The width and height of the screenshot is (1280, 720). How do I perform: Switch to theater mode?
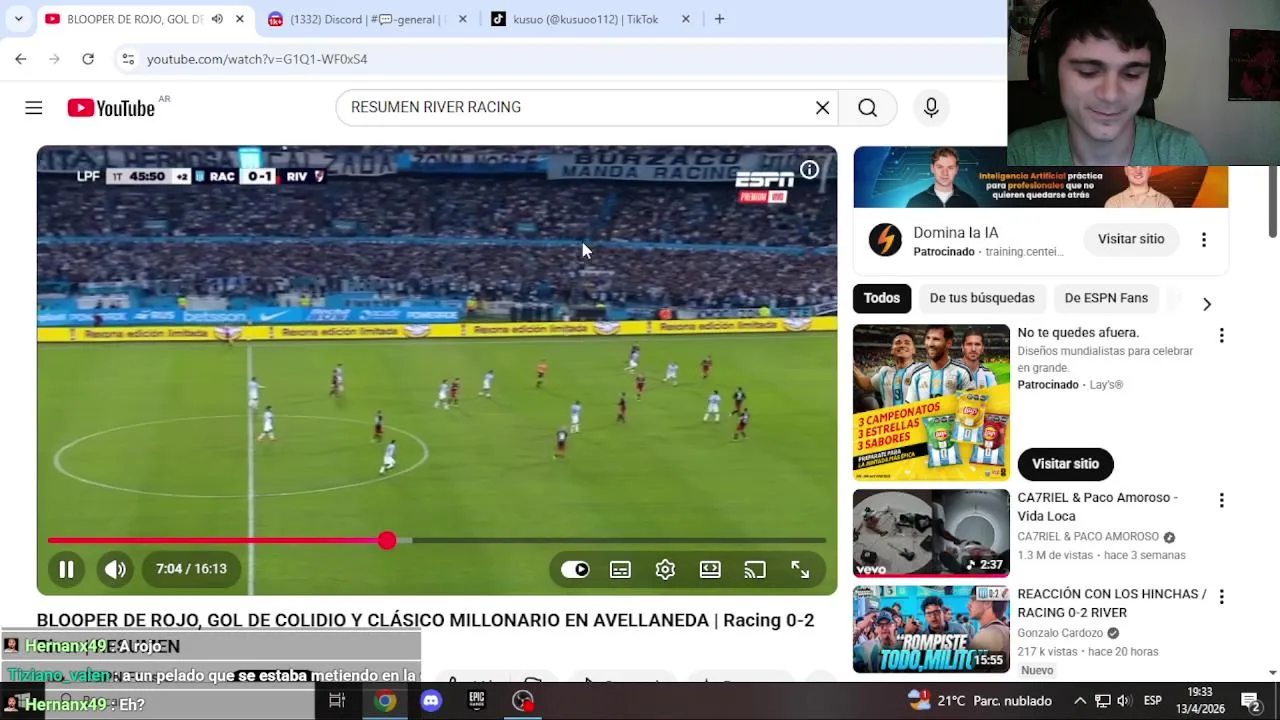click(710, 569)
